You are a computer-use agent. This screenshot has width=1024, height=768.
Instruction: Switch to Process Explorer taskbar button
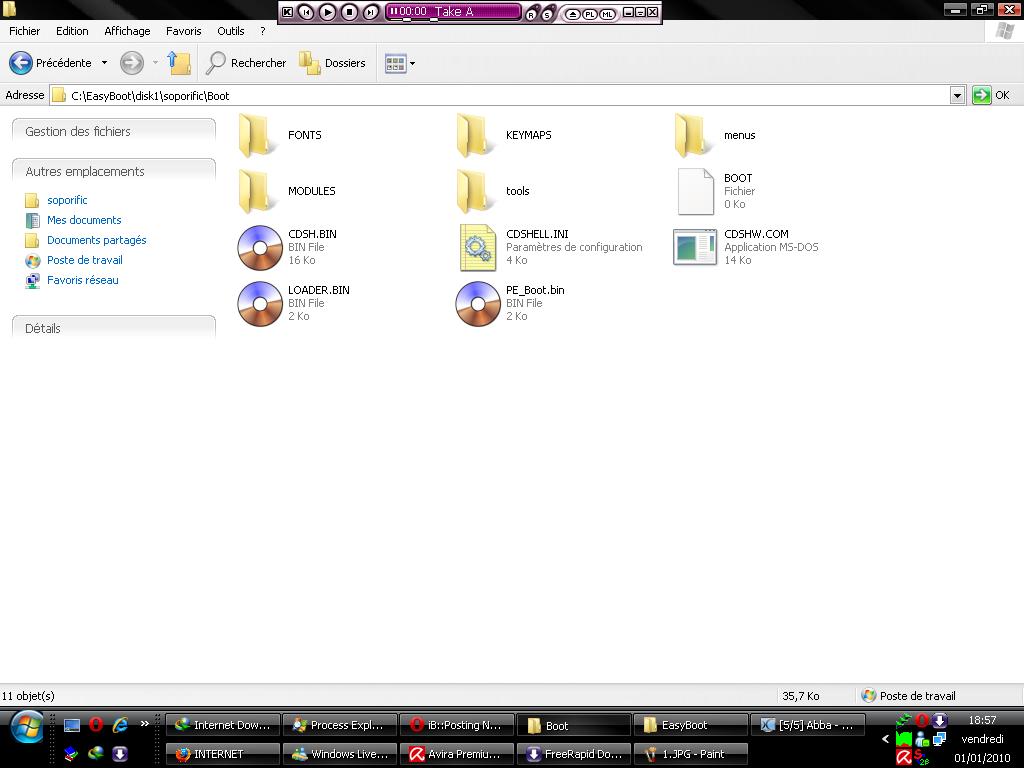tap(340, 725)
